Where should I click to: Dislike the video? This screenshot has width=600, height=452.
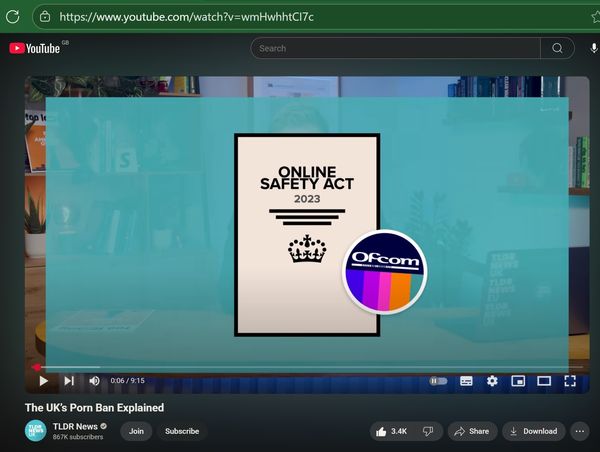pyautogui.click(x=428, y=431)
